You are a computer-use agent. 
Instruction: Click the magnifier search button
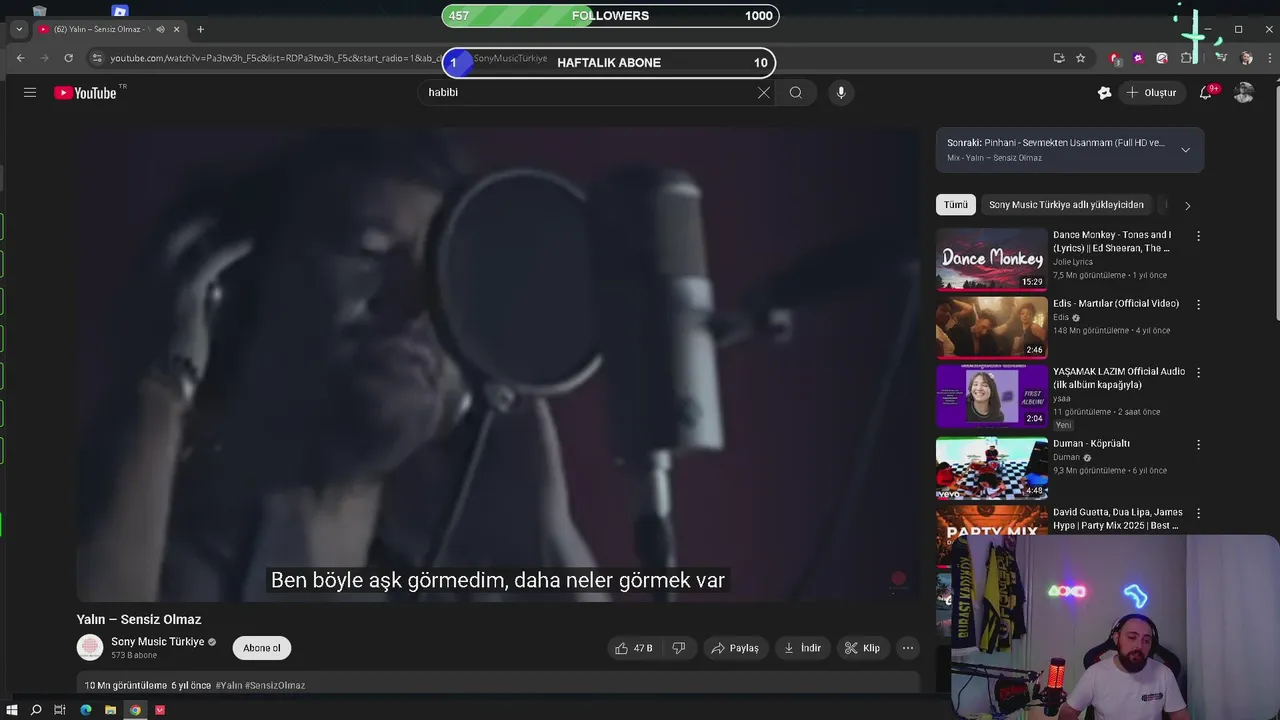[x=796, y=92]
